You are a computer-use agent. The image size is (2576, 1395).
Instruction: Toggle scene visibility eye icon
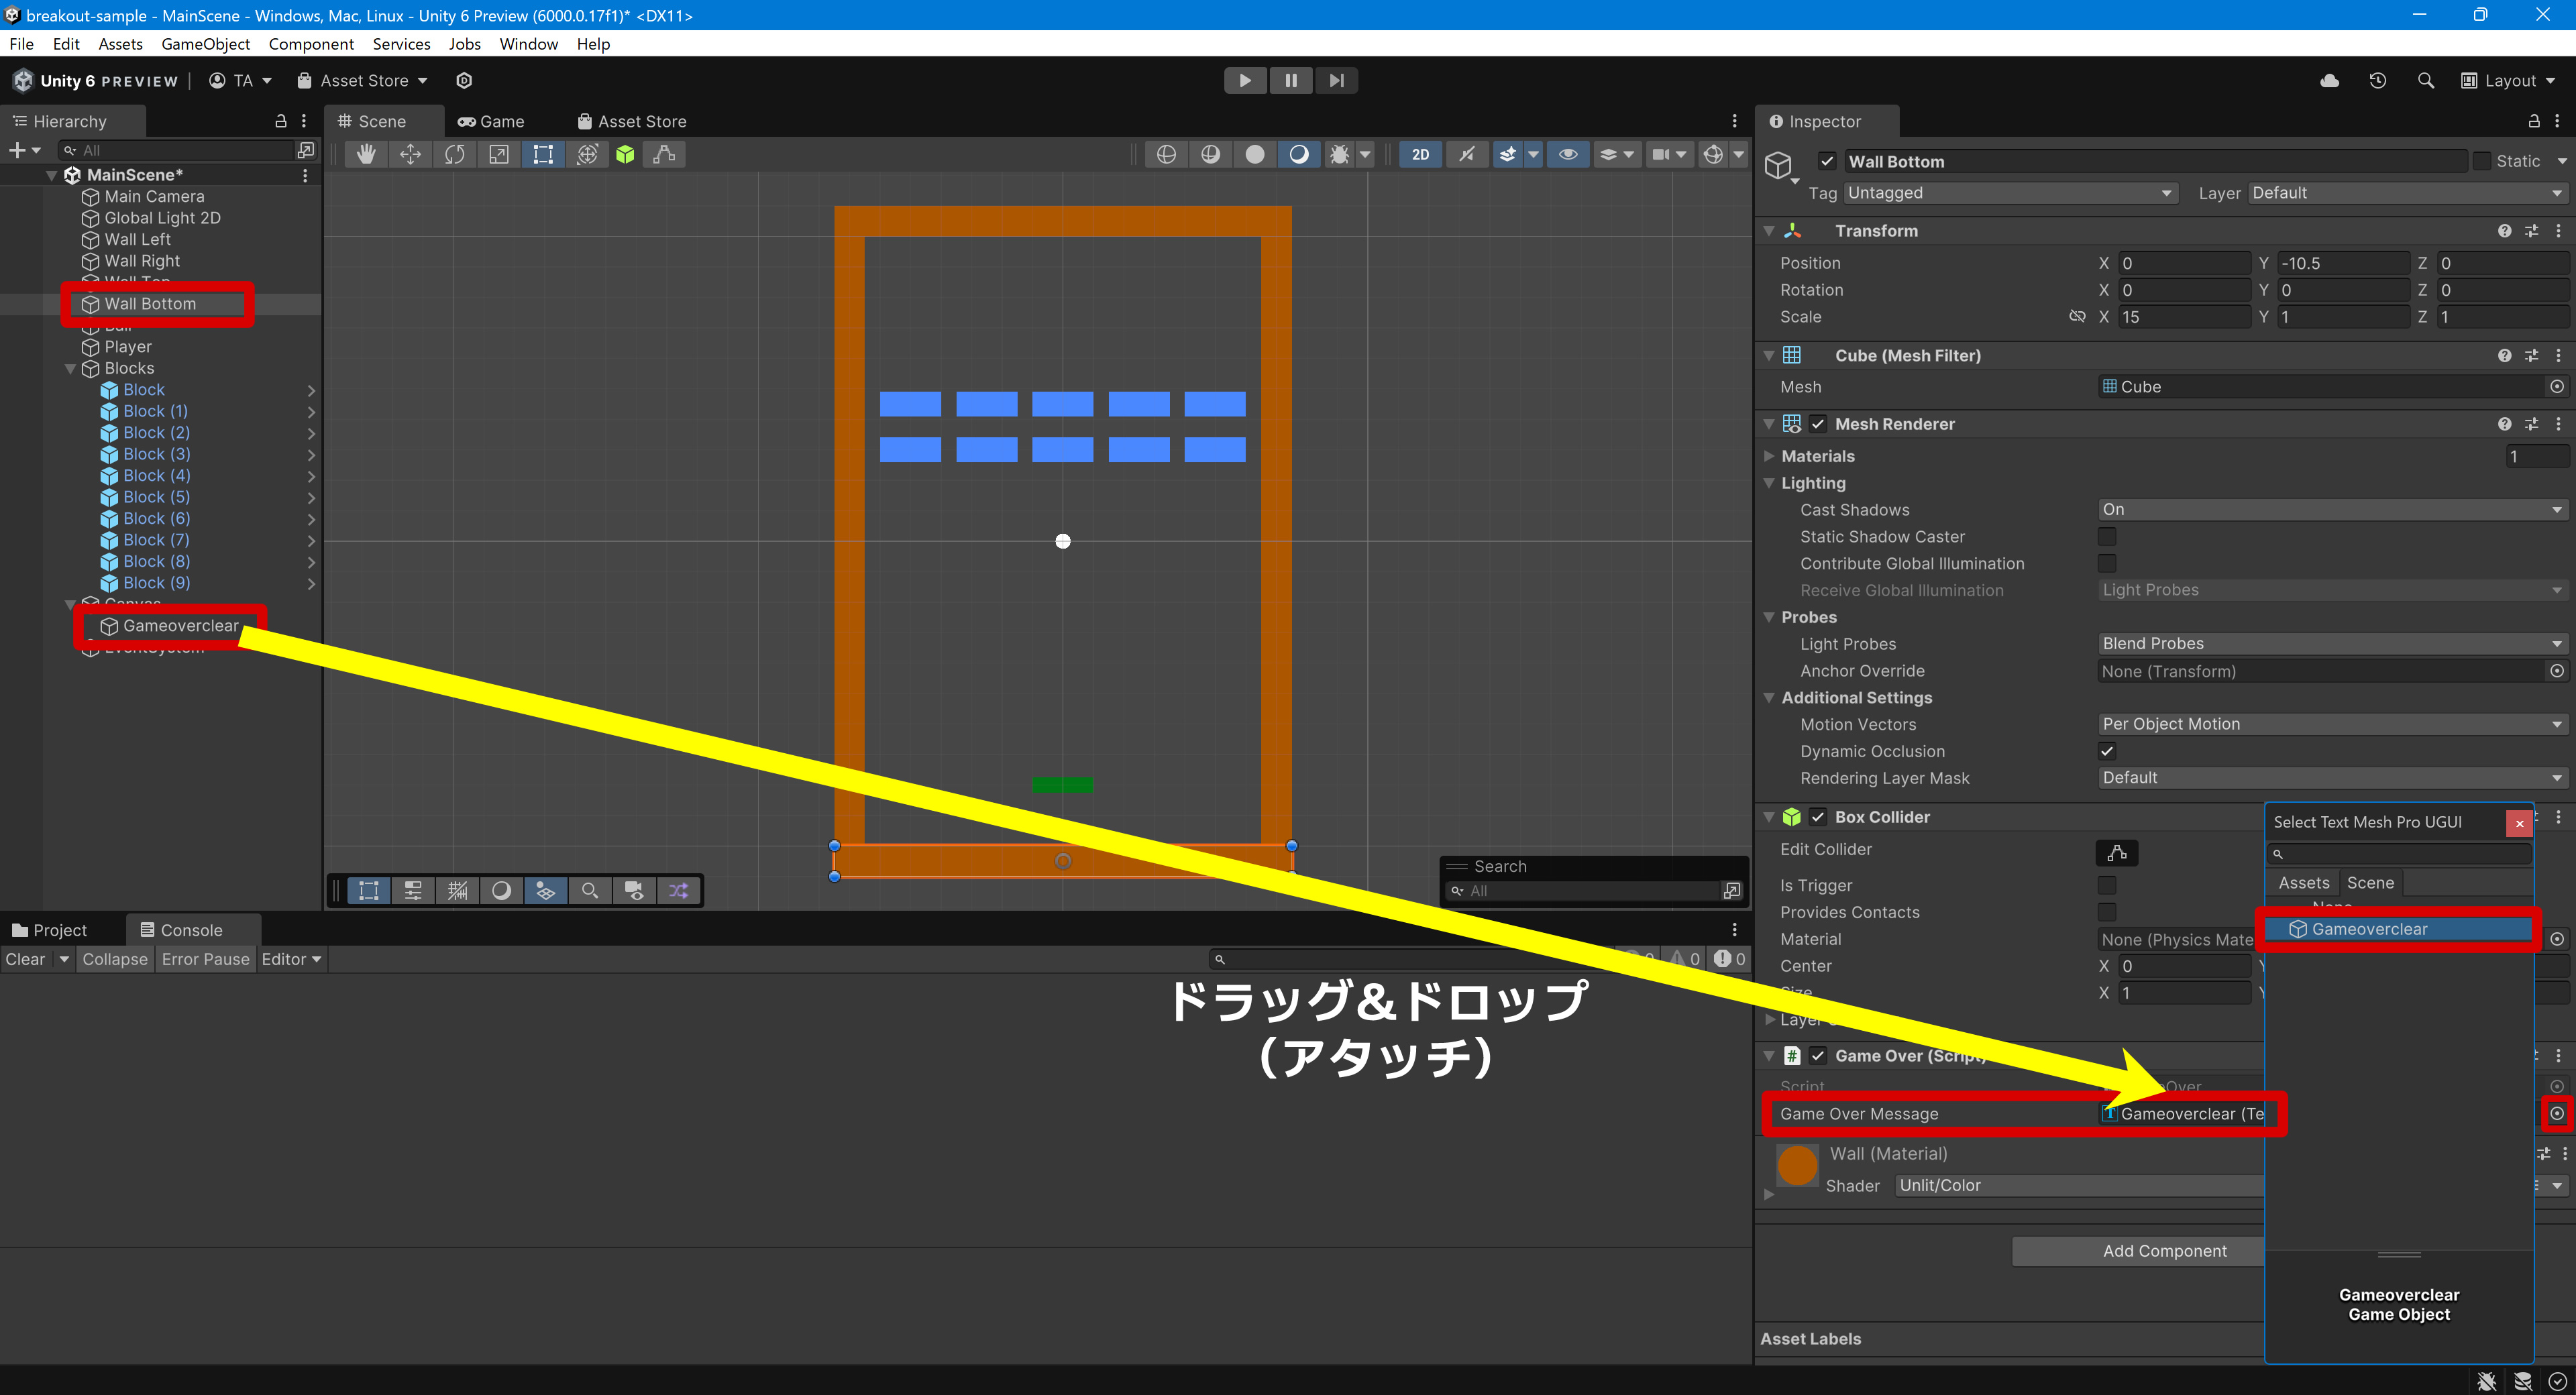coord(1568,154)
